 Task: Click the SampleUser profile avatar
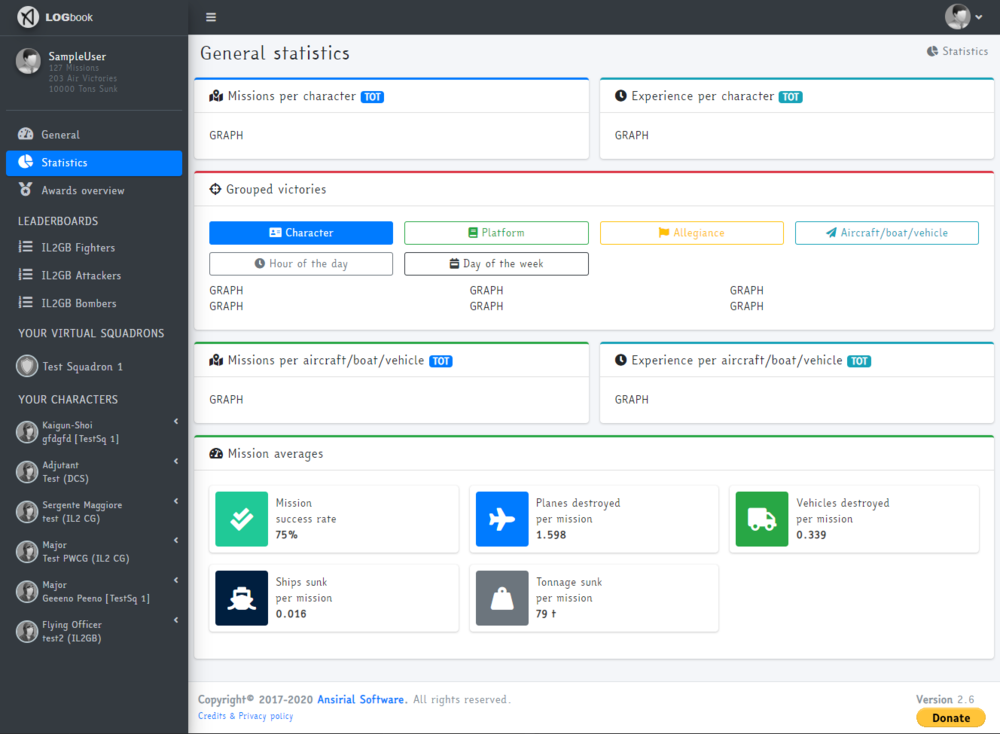point(28,61)
